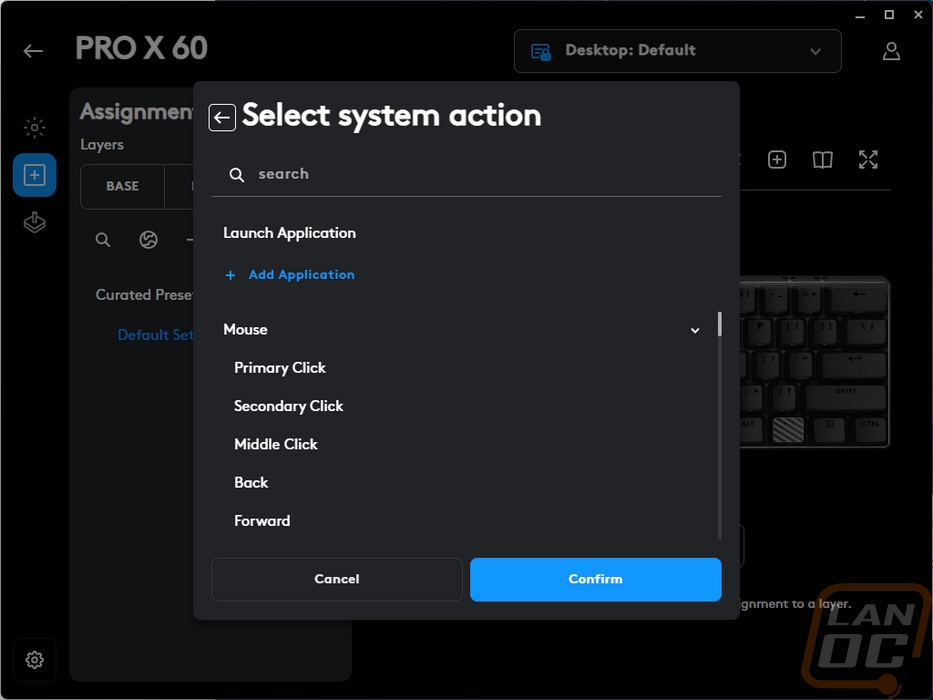
Task: Open the game mode joystick sidebar icon
Action: 35,222
